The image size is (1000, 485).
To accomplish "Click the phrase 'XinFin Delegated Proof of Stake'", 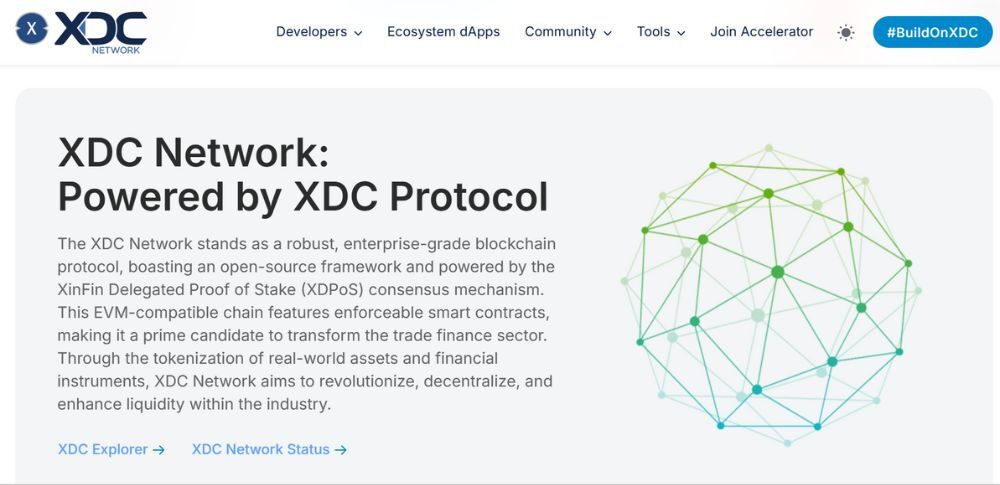I will click(x=175, y=290).
